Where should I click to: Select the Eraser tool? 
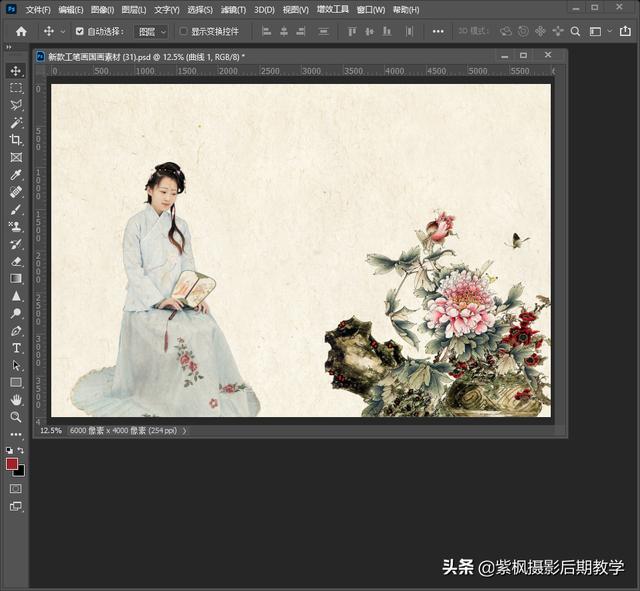(x=16, y=261)
